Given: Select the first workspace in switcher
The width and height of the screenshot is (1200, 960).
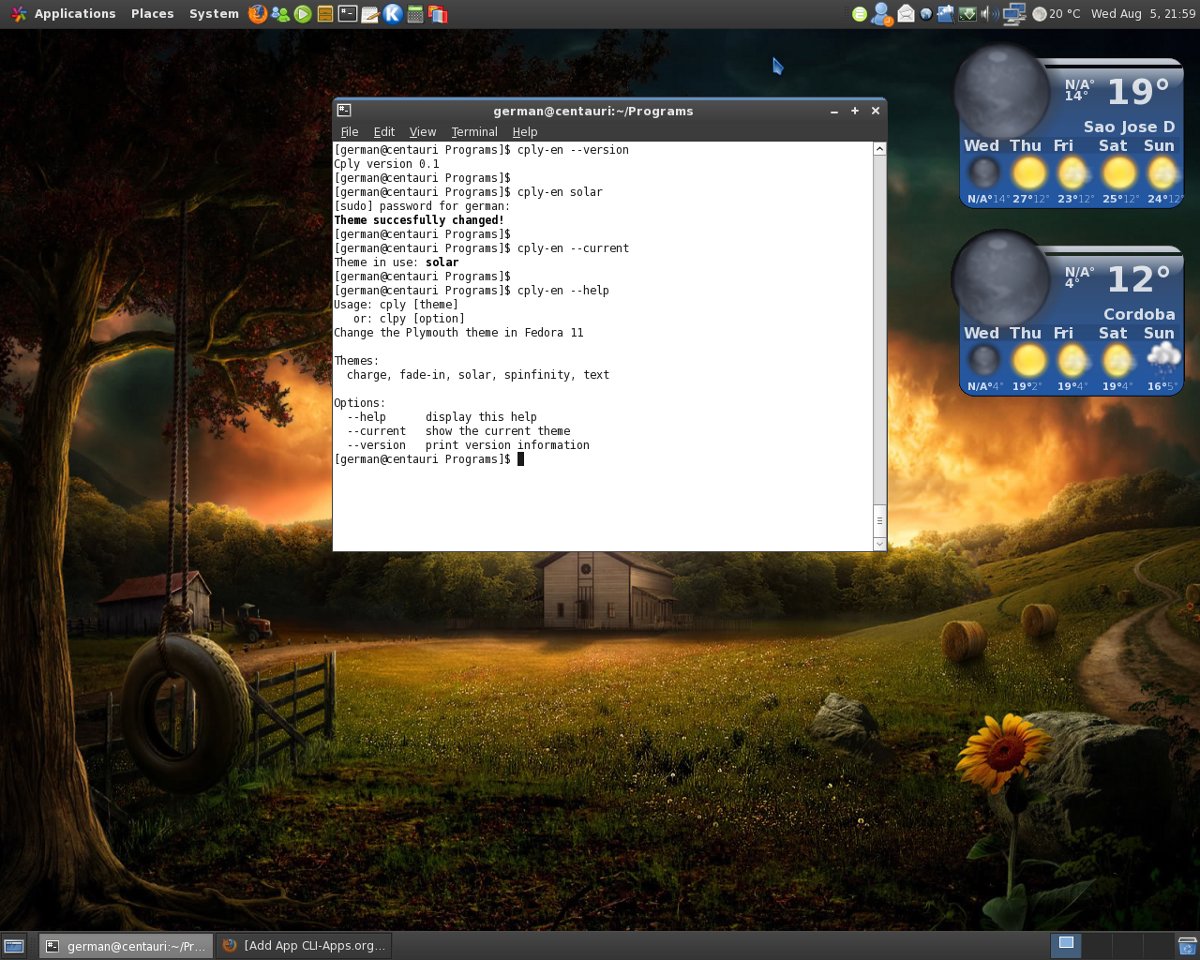Looking at the screenshot, I should point(1066,945).
